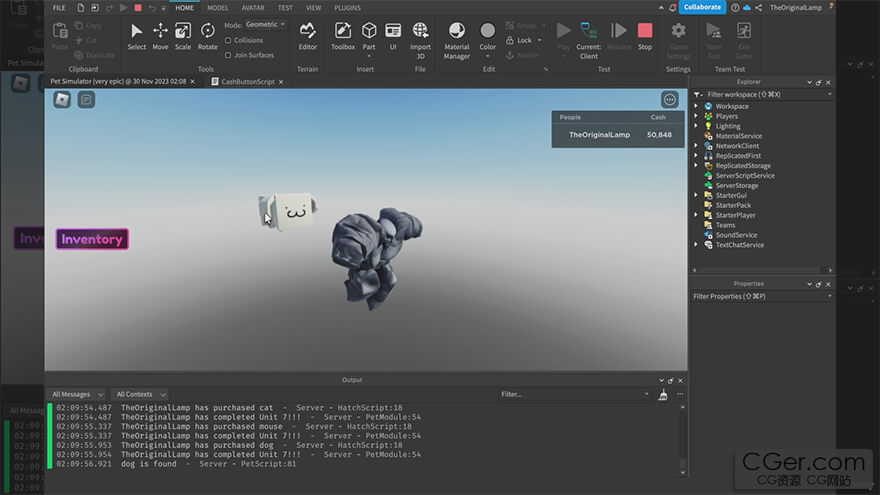
Task: Insert a Part
Action: coord(369,39)
